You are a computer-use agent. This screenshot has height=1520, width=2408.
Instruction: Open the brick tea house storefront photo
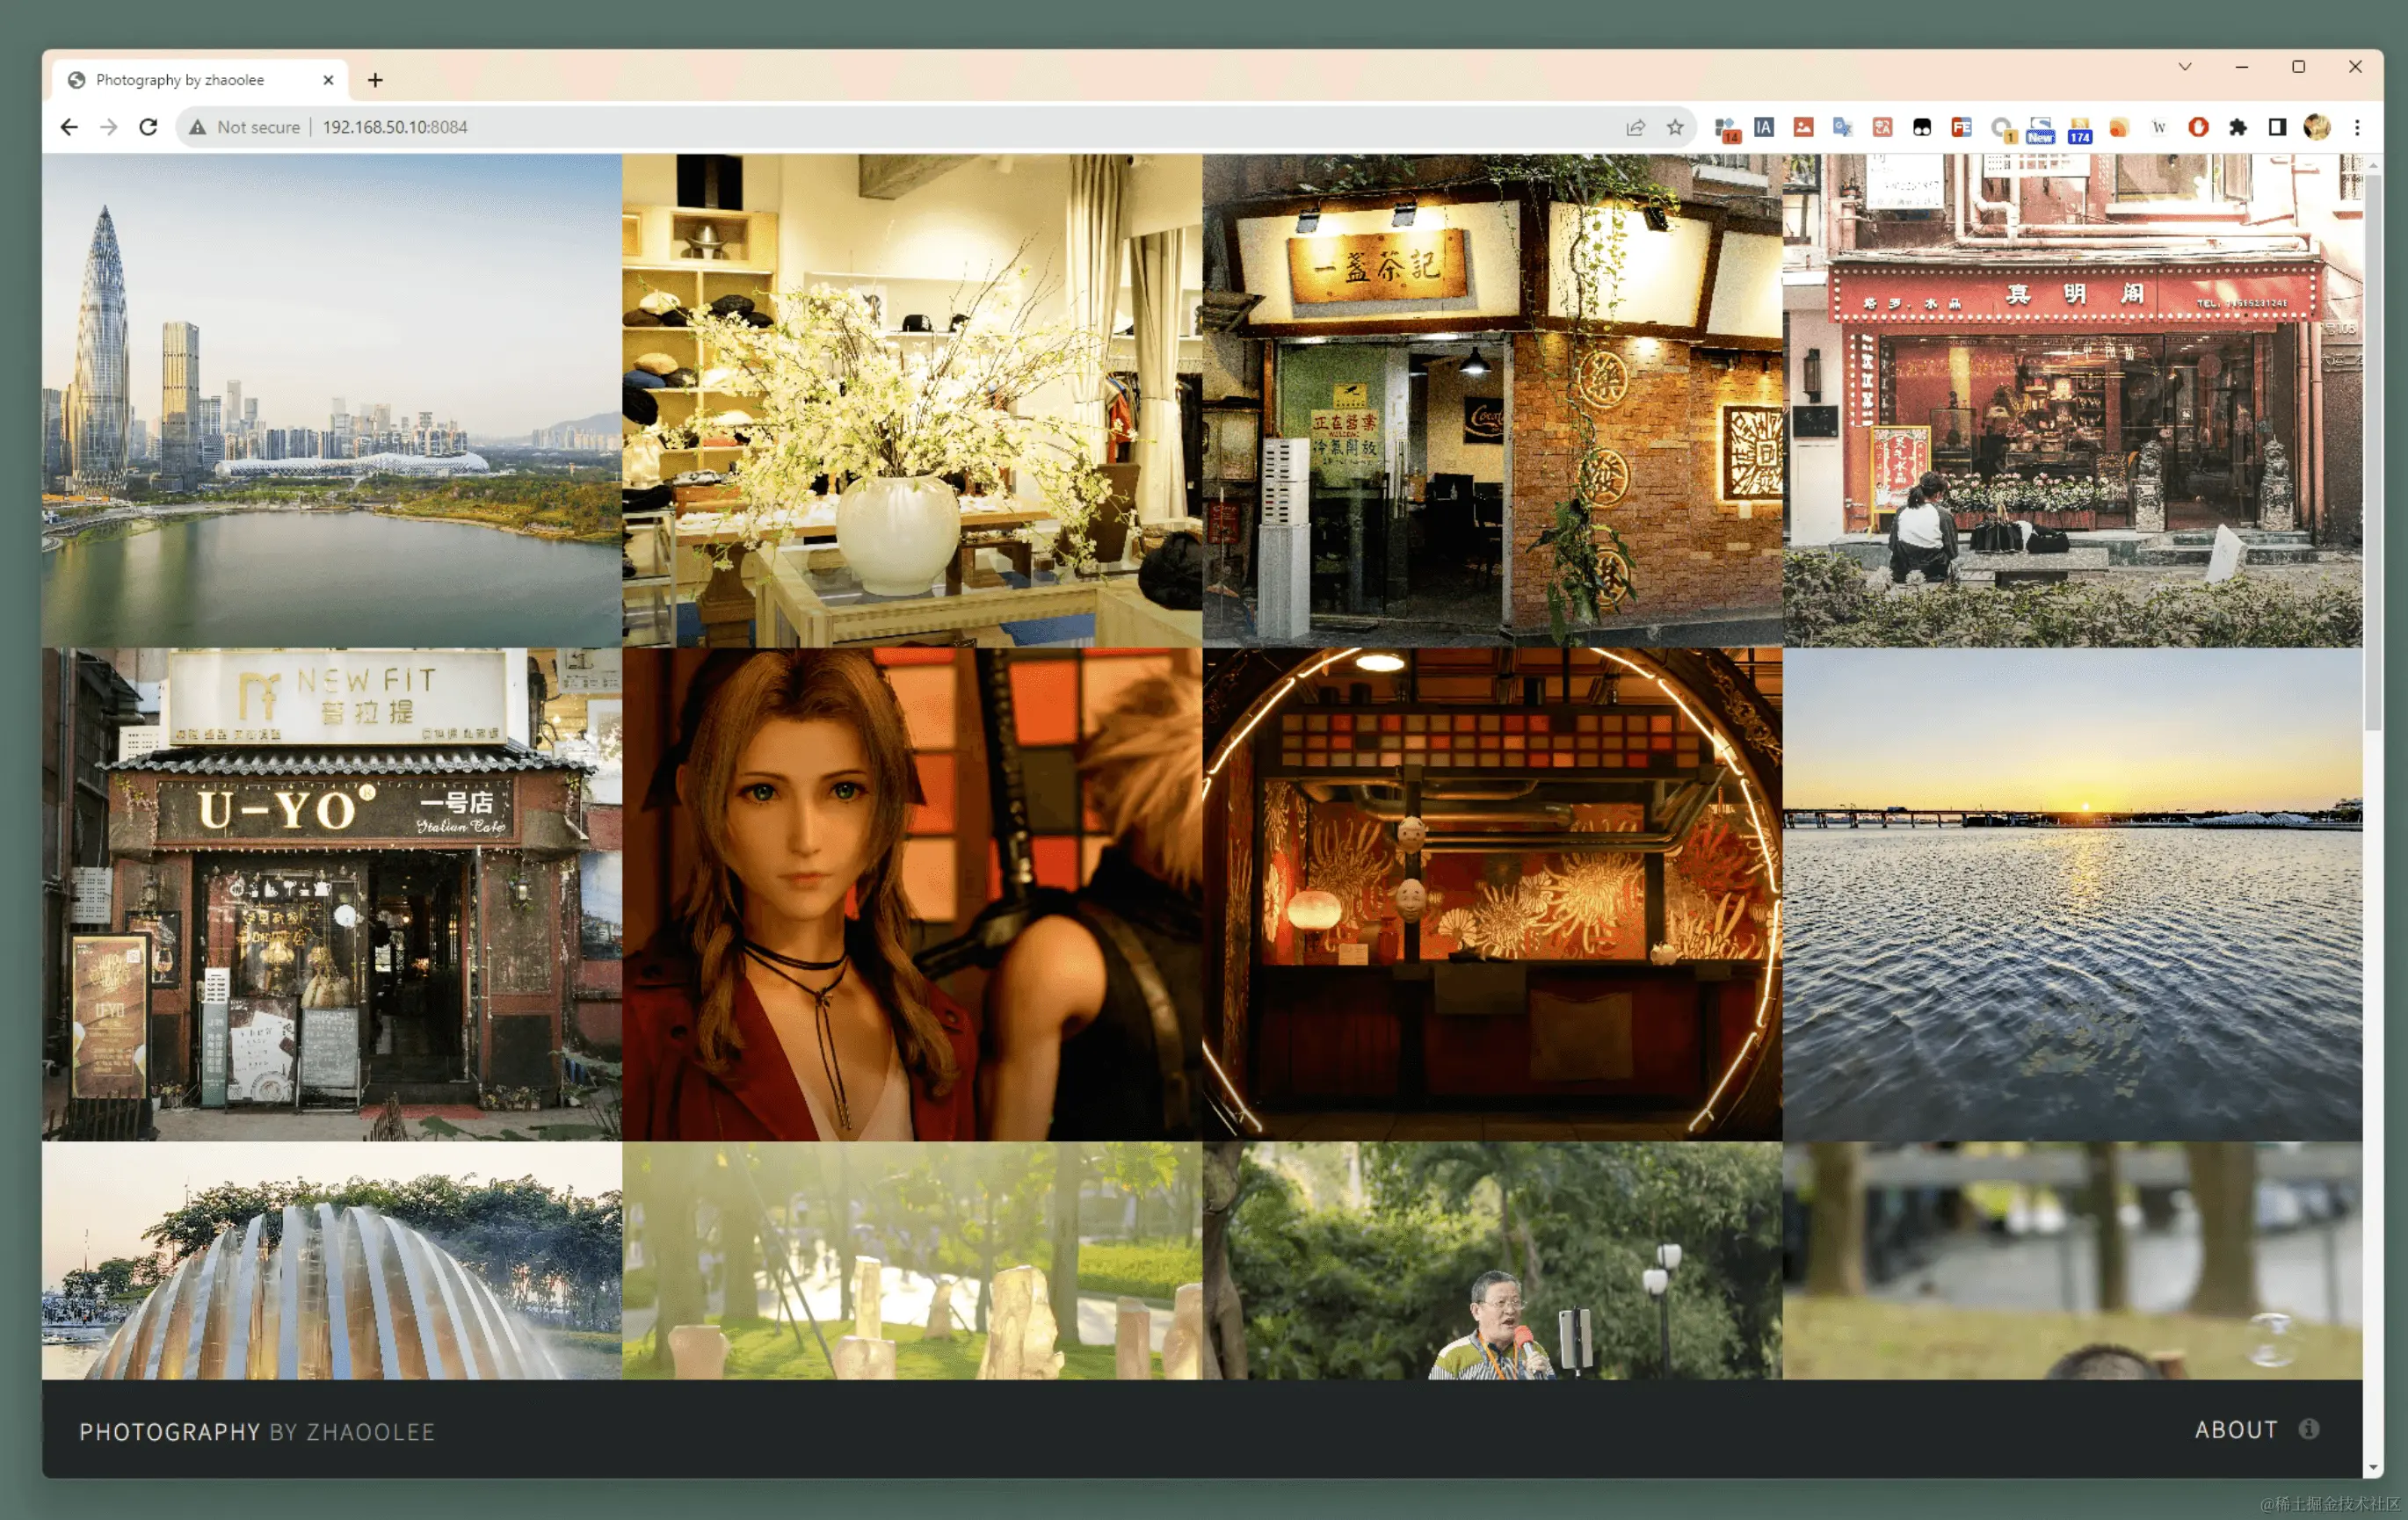(1492, 400)
